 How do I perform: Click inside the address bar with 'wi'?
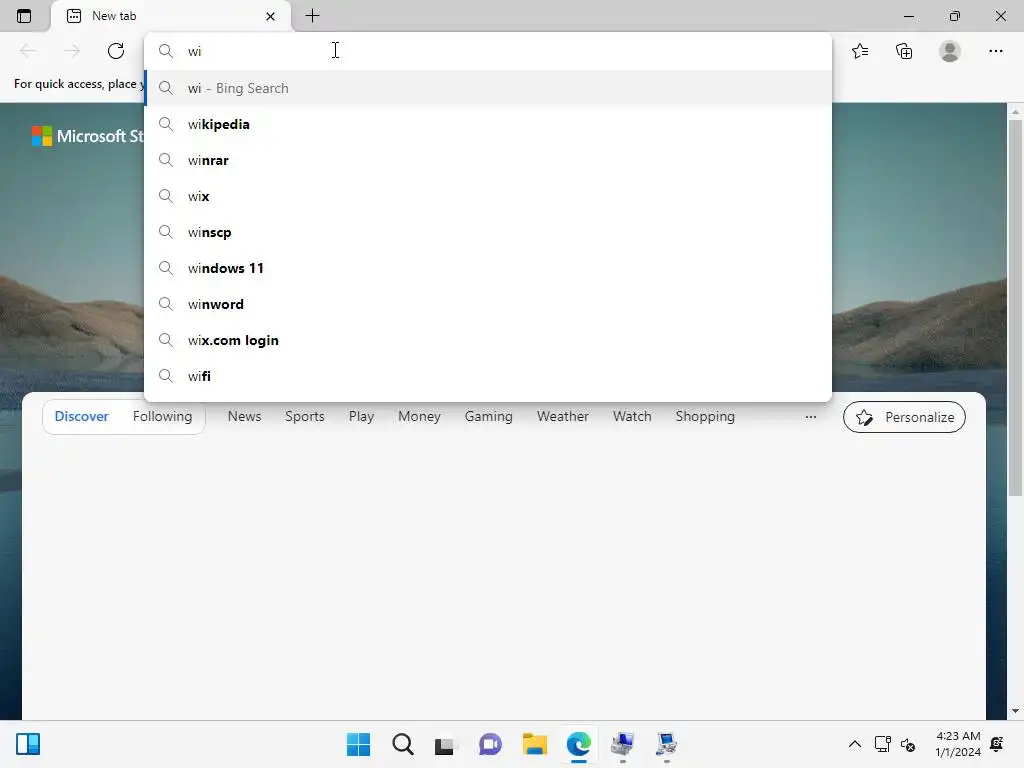[x=488, y=51]
